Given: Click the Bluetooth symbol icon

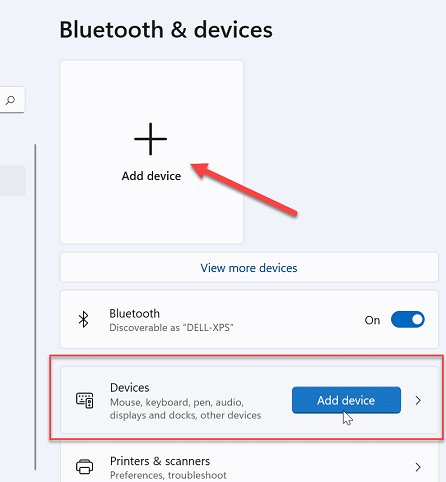Looking at the screenshot, I should tap(83, 319).
